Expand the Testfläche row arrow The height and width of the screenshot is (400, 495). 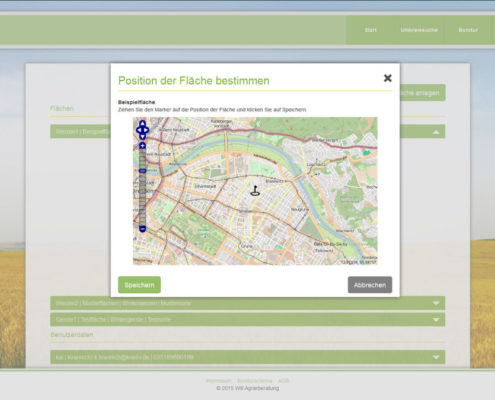[436, 320]
